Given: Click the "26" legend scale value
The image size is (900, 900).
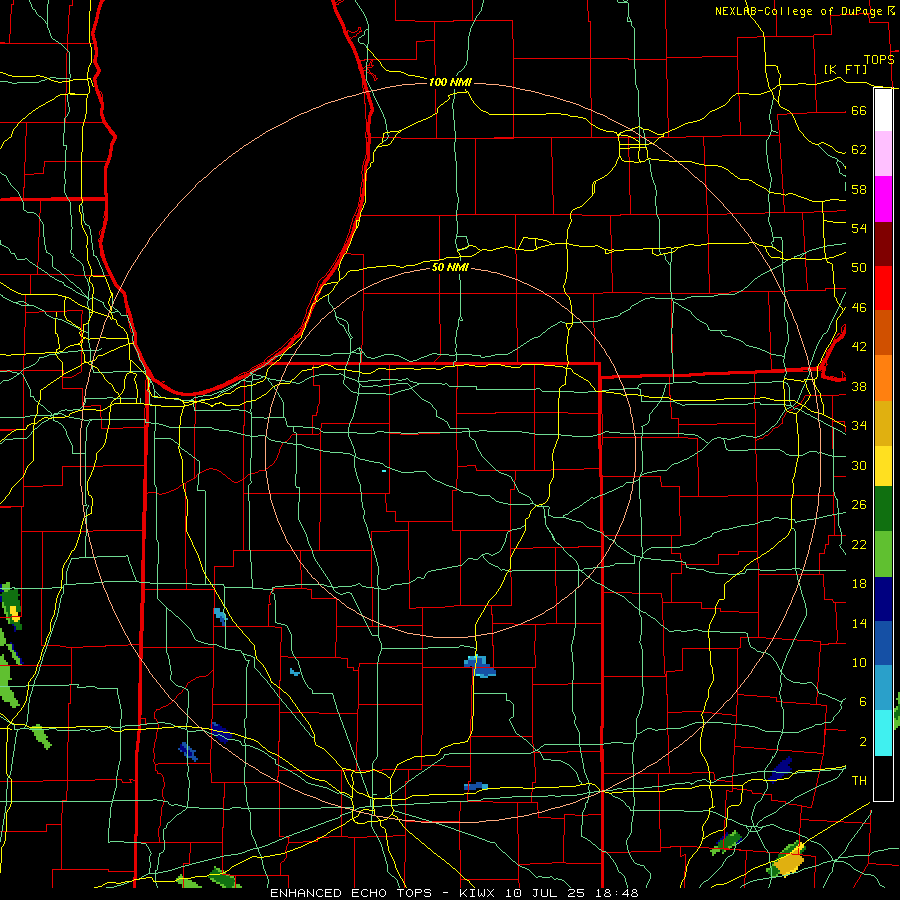Looking at the screenshot, I should (859, 505).
